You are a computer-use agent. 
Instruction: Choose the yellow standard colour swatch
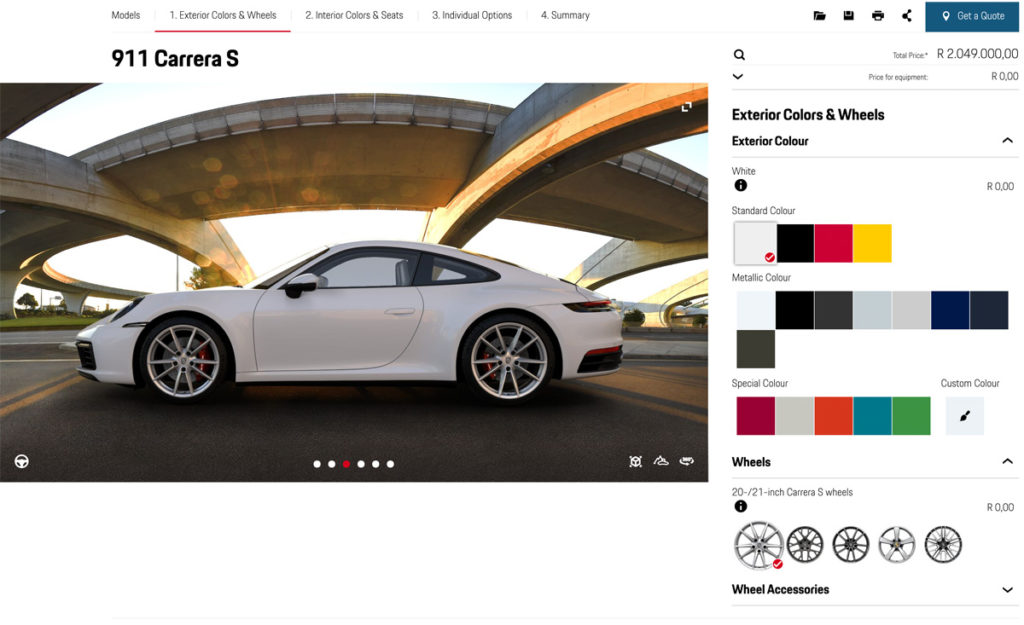pos(872,243)
